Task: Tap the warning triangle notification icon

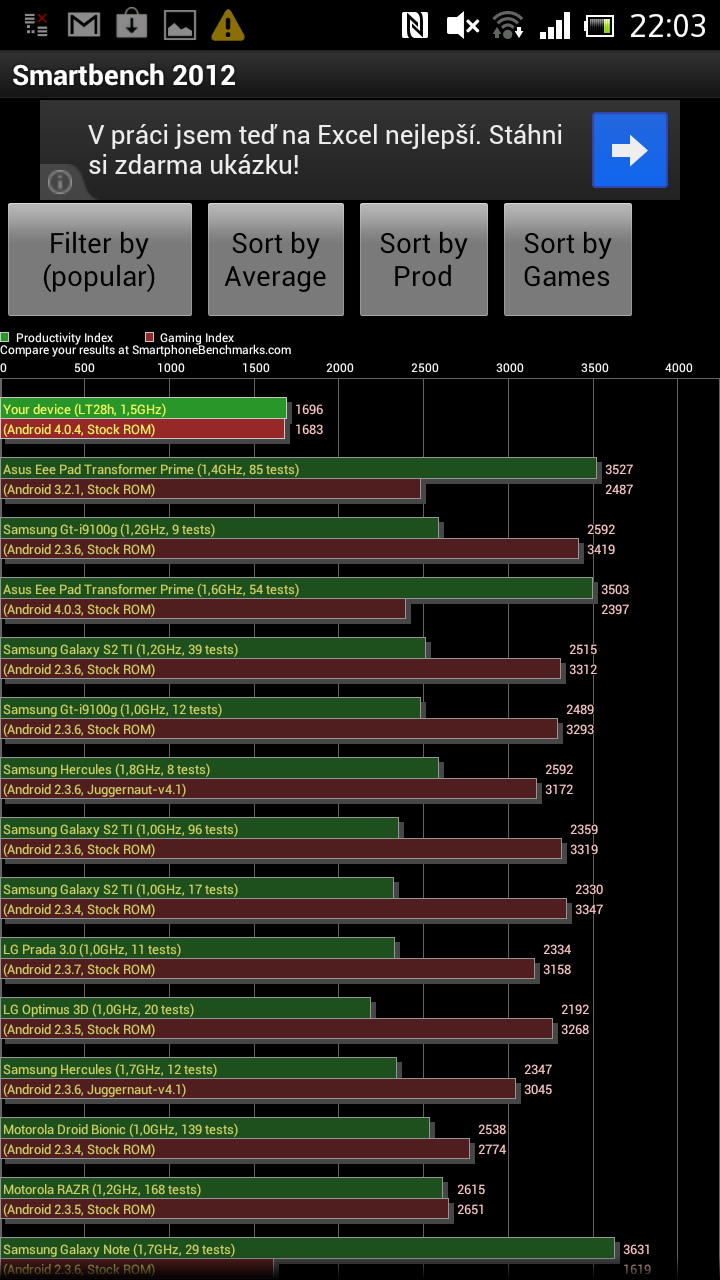Action: pyautogui.click(x=228, y=25)
